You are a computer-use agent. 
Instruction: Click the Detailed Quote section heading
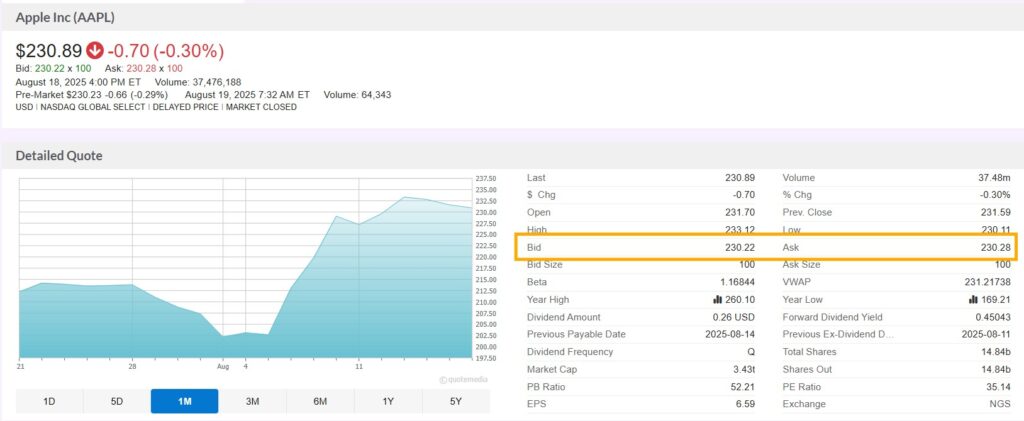(59, 156)
